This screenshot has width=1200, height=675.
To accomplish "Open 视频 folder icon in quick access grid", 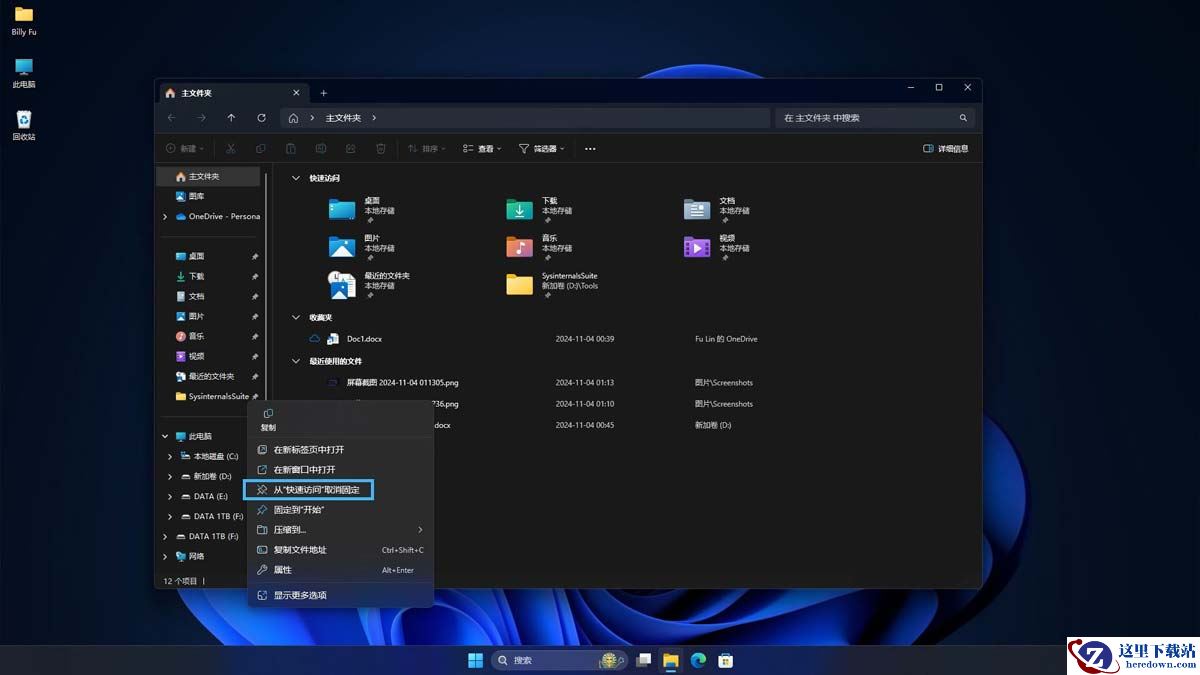I will tap(697, 246).
